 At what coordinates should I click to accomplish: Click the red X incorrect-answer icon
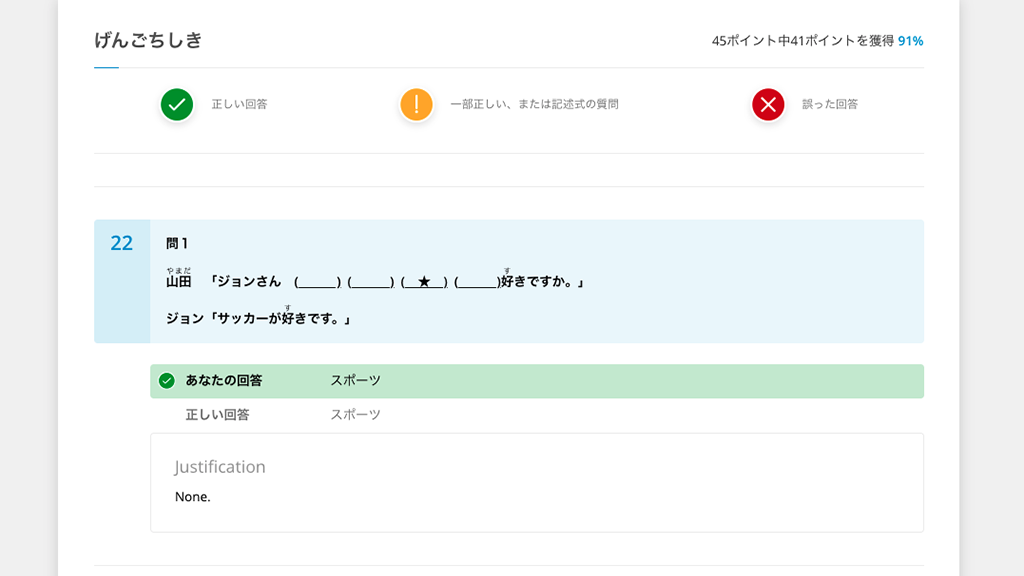[x=768, y=104]
